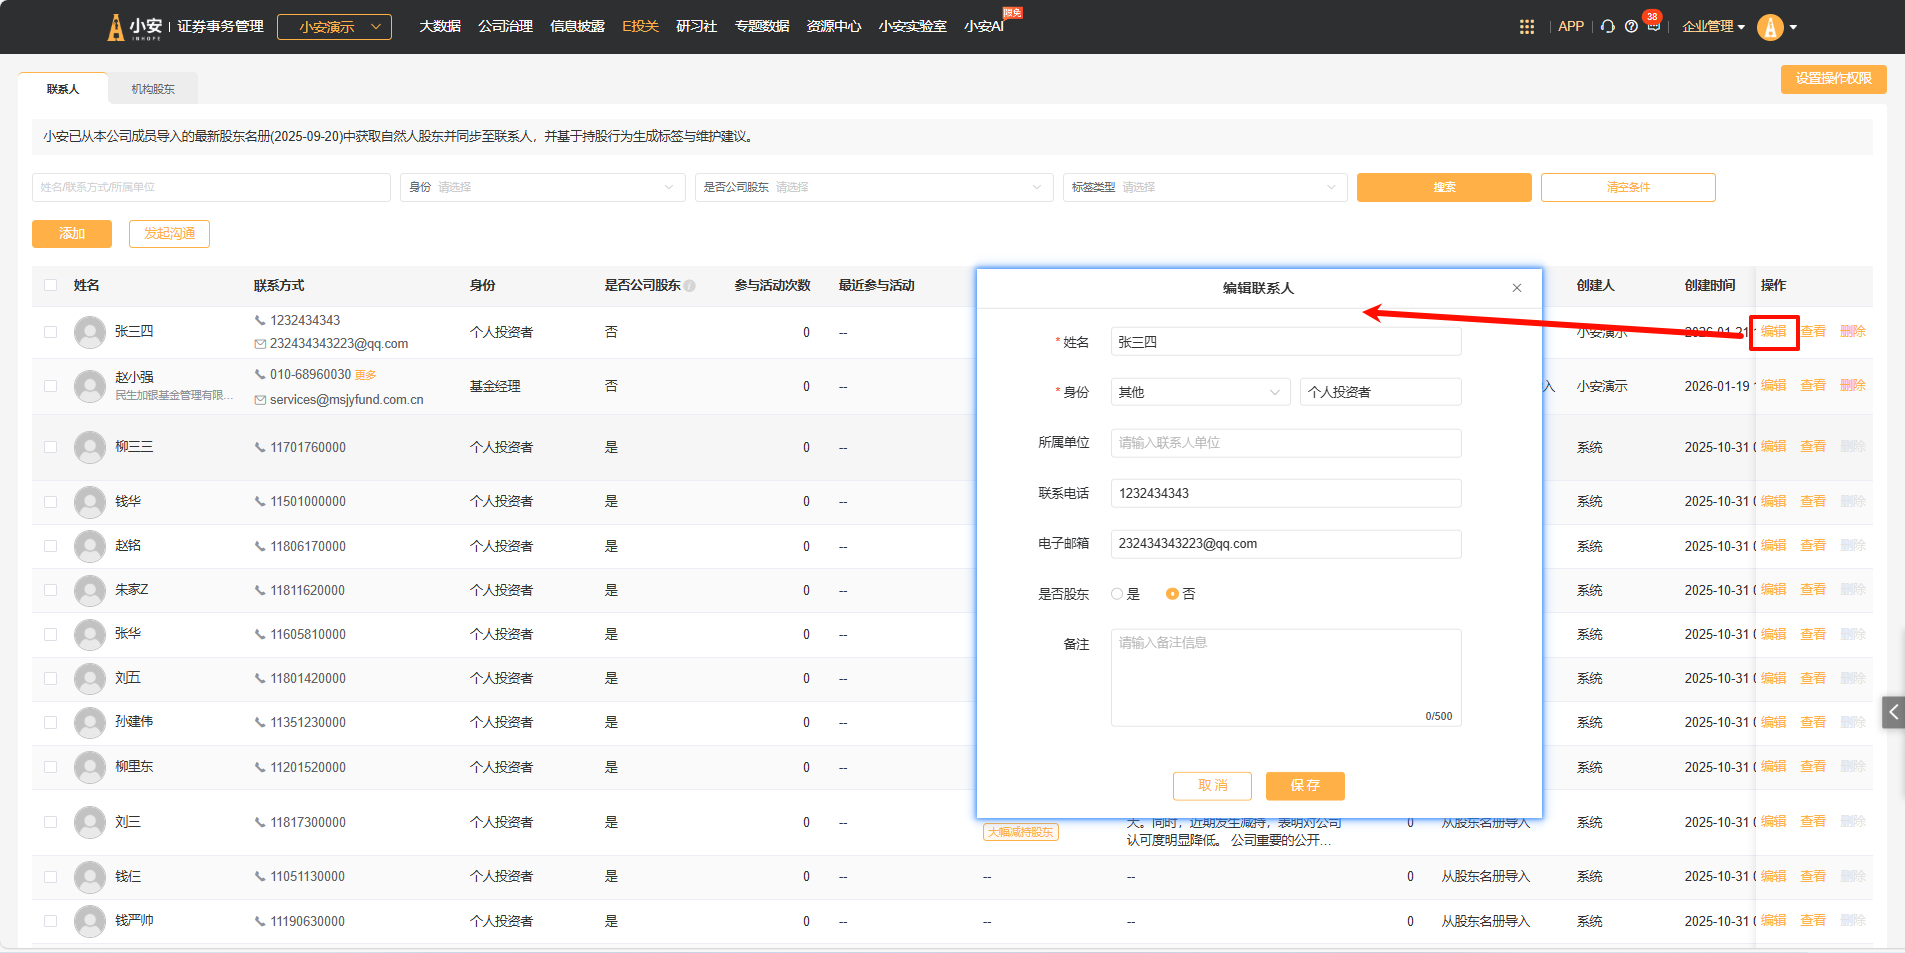Open the 公司治理 menu

[505, 26]
